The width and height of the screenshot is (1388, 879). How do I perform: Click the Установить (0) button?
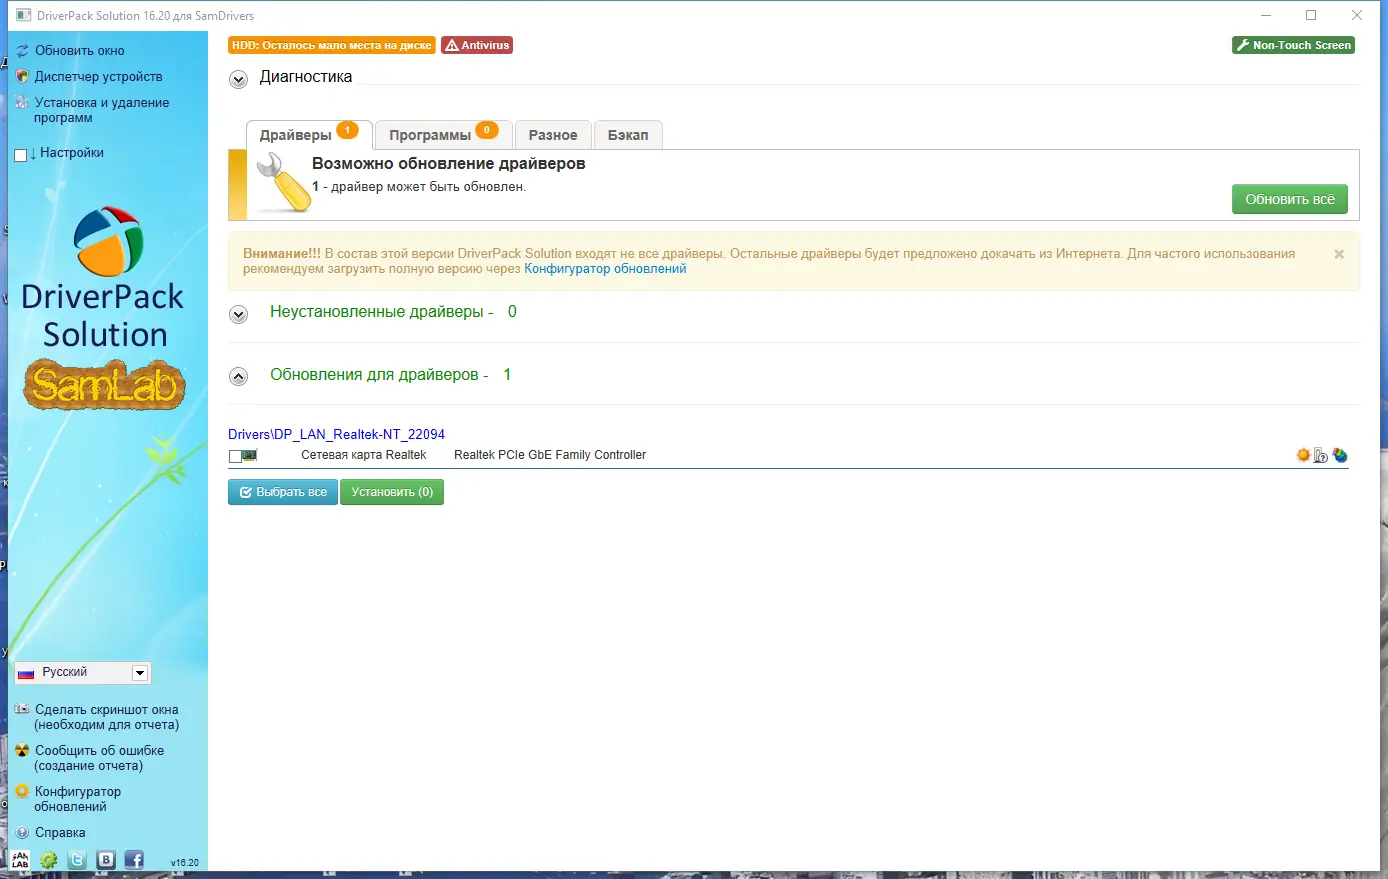pos(392,492)
